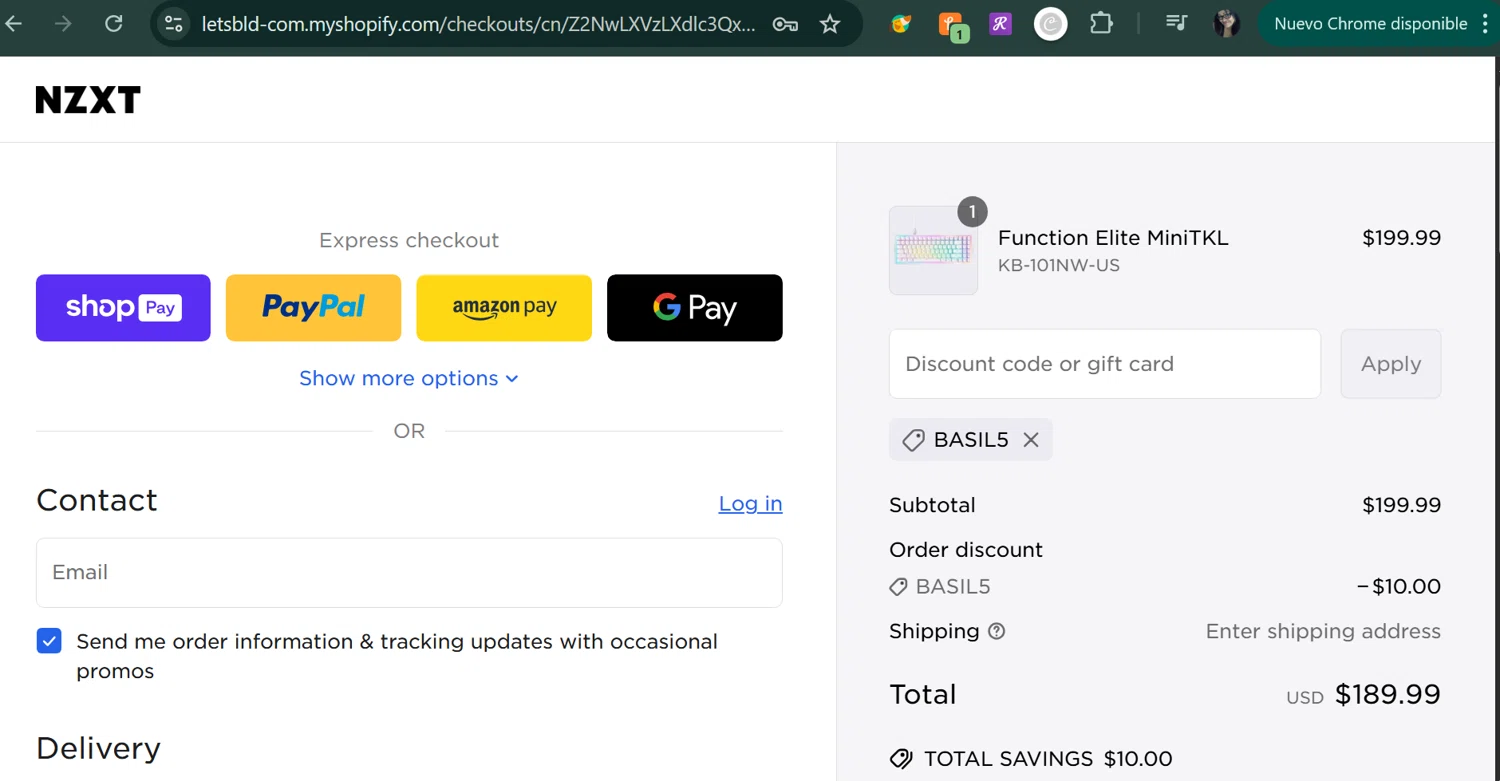Click the Log in link
The width and height of the screenshot is (1500, 781).
[750, 503]
